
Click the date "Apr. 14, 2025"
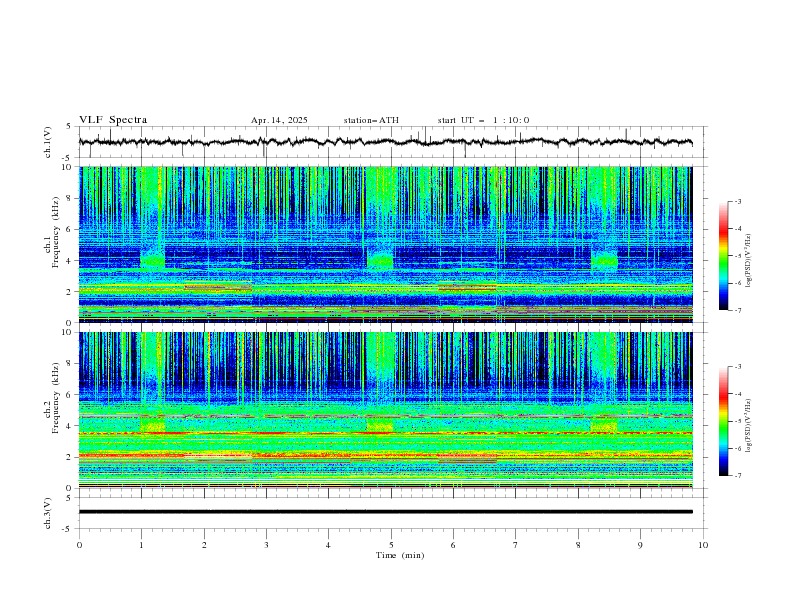tap(279, 120)
